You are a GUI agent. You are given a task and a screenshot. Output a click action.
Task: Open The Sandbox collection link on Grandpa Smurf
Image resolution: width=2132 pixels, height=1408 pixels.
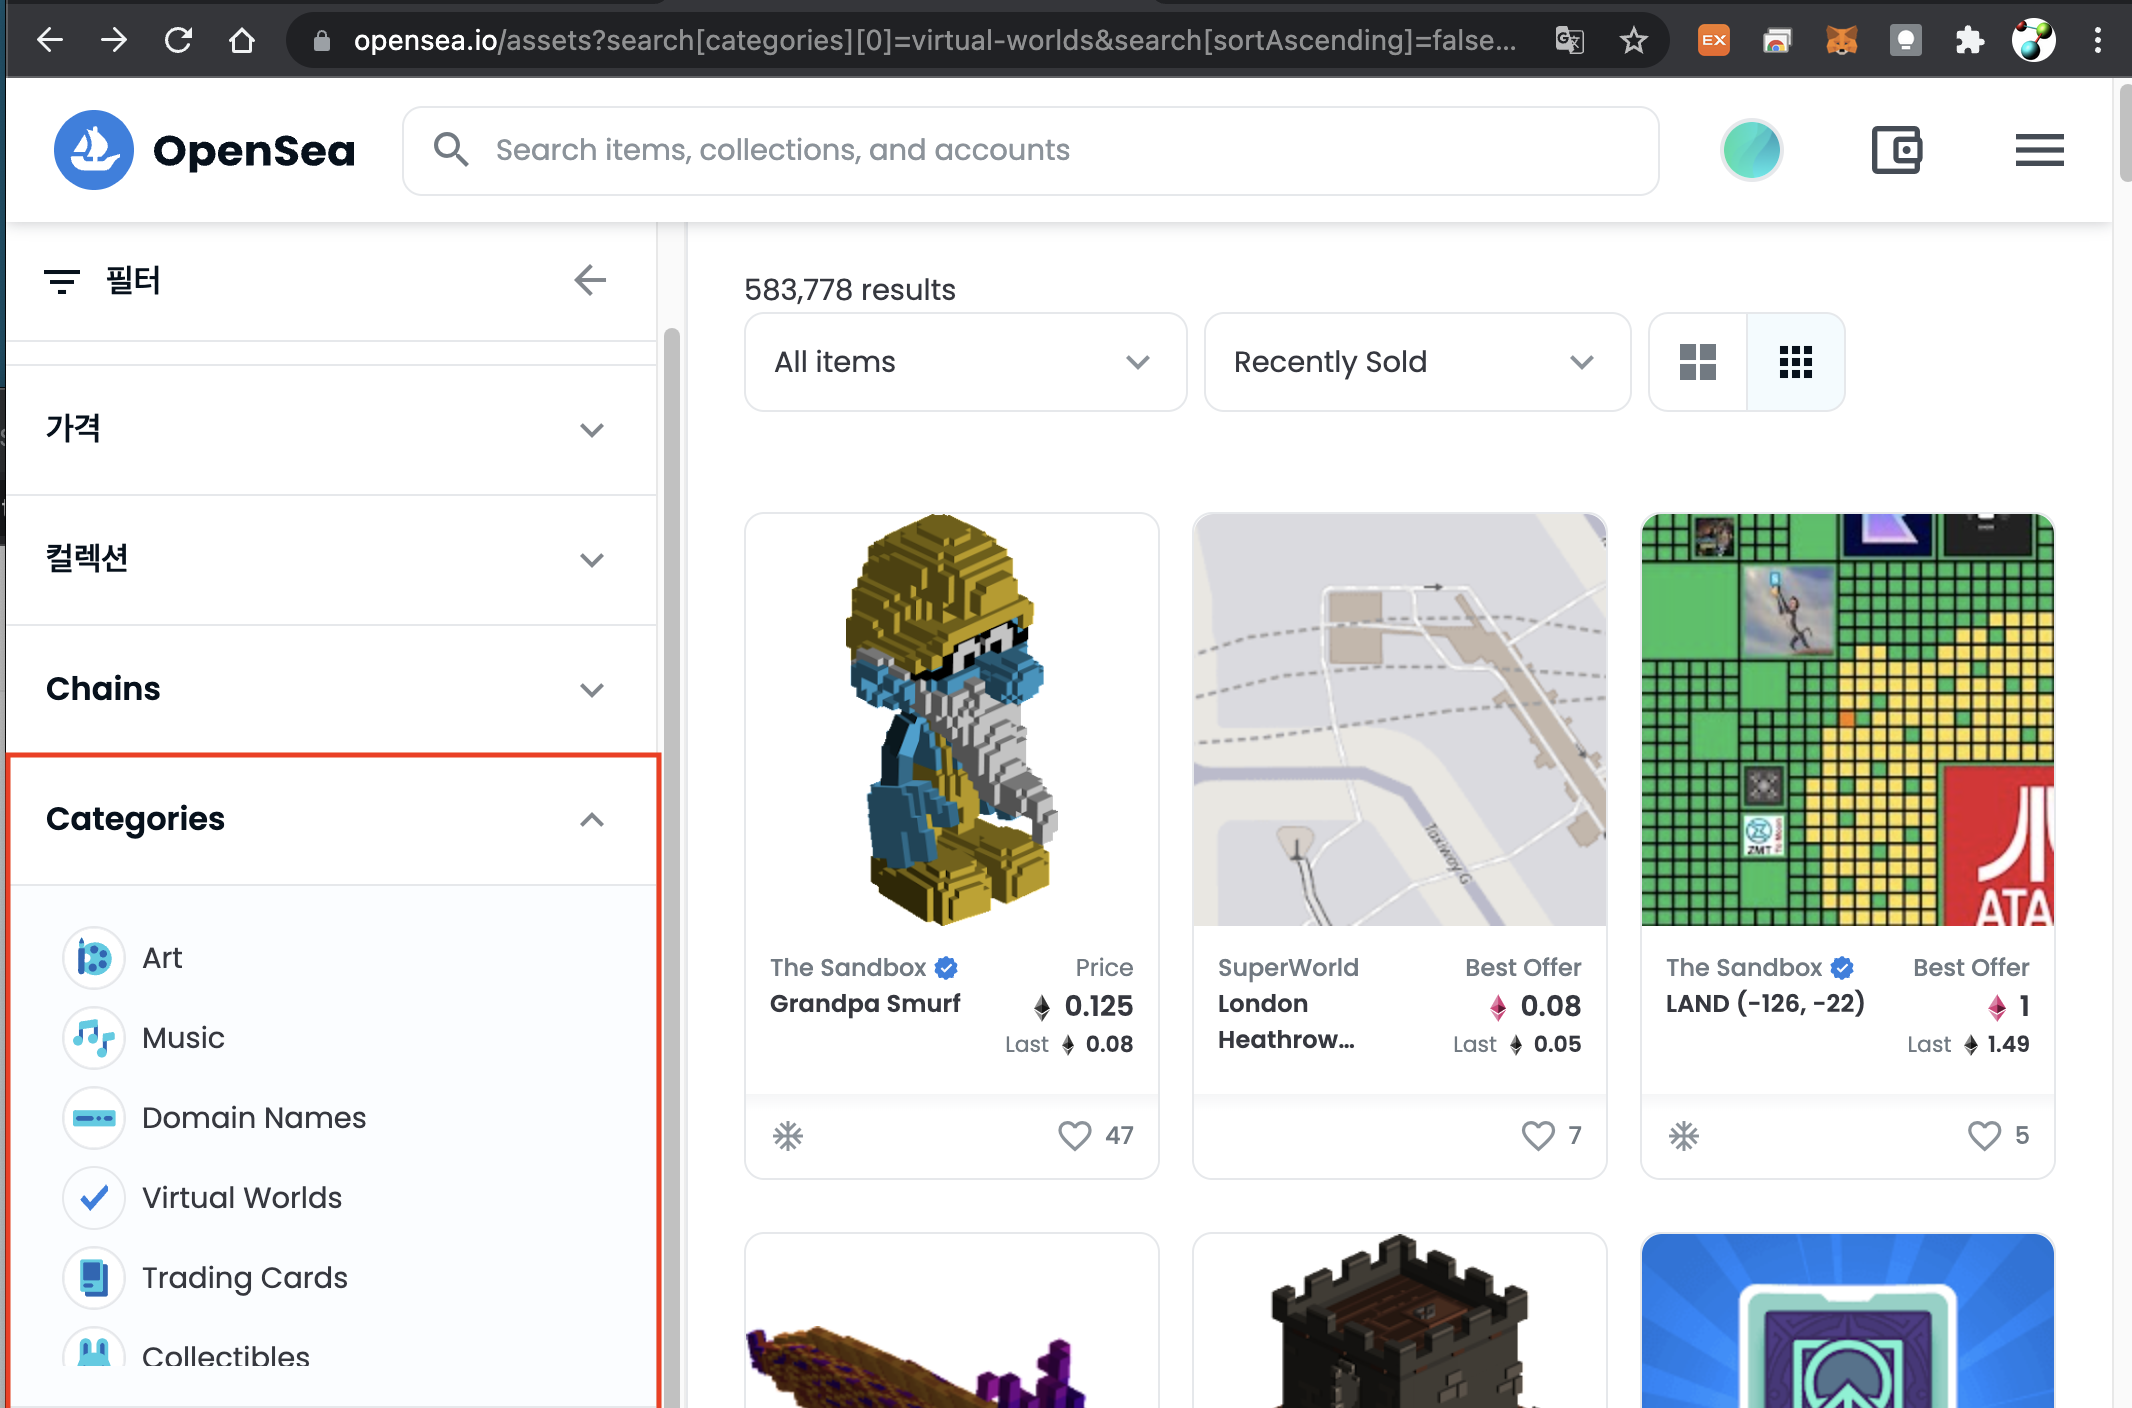848,967
